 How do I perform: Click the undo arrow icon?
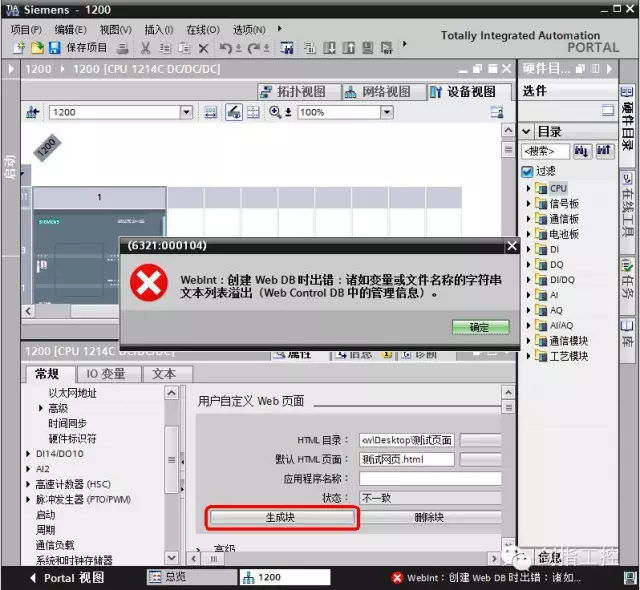coord(226,47)
